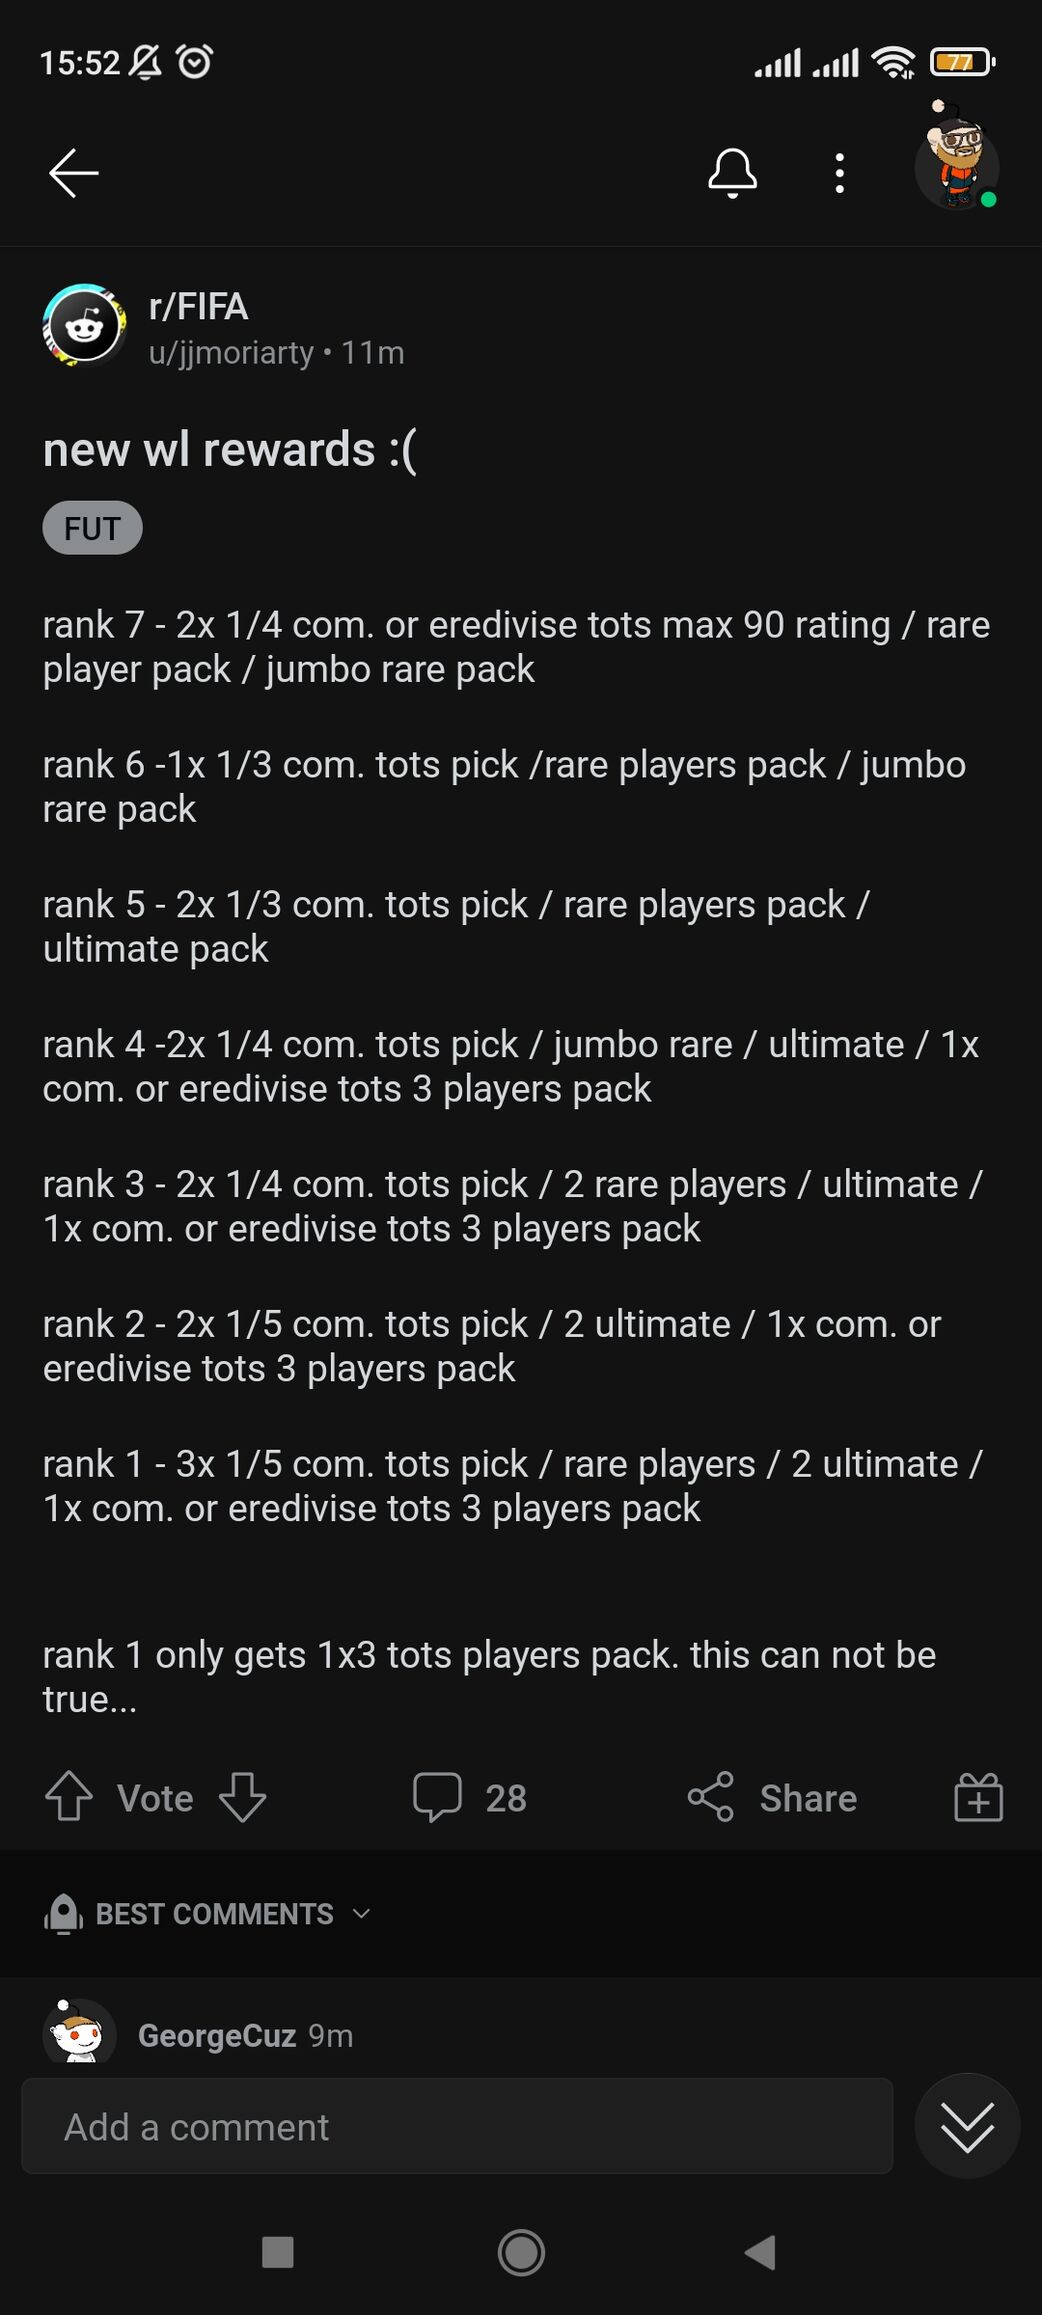Open the r/FIFA community icon
The image size is (1042, 2315).
click(84, 326)
